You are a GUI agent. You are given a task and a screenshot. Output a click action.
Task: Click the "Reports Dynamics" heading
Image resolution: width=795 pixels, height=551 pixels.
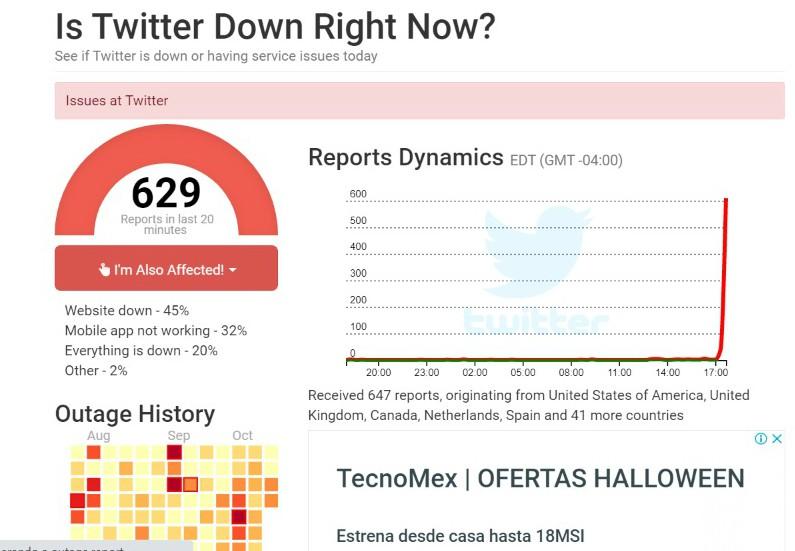click(406, 158)
